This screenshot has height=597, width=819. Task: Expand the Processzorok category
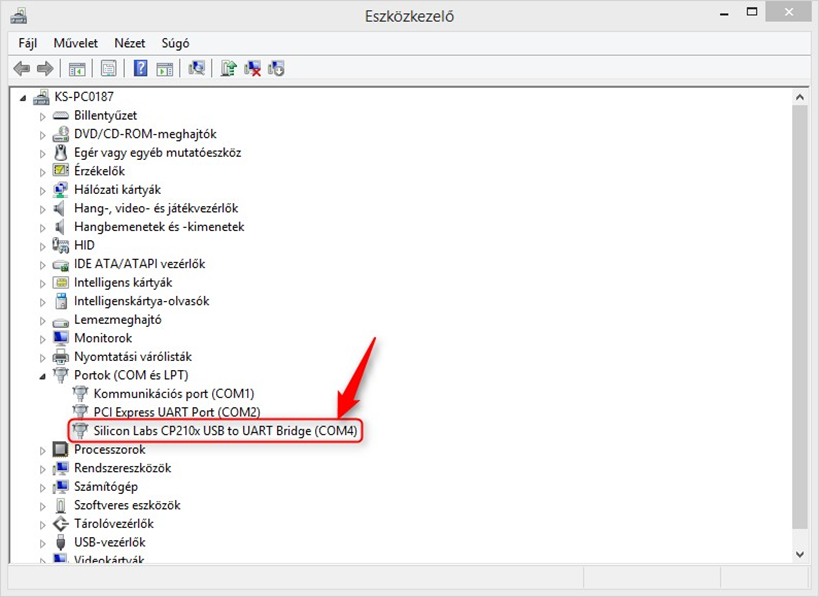[43, 450]
